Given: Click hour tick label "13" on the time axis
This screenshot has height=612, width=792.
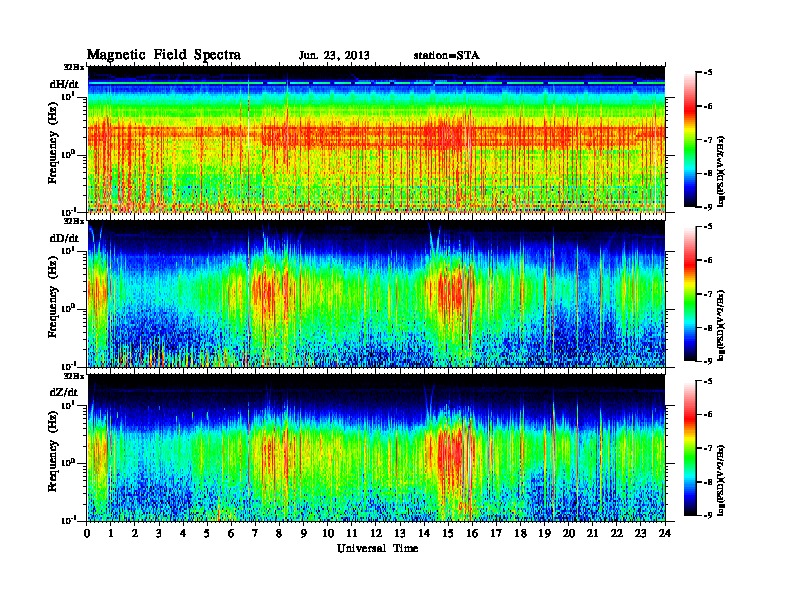Looking at the screenshot, I should (400, 533).
